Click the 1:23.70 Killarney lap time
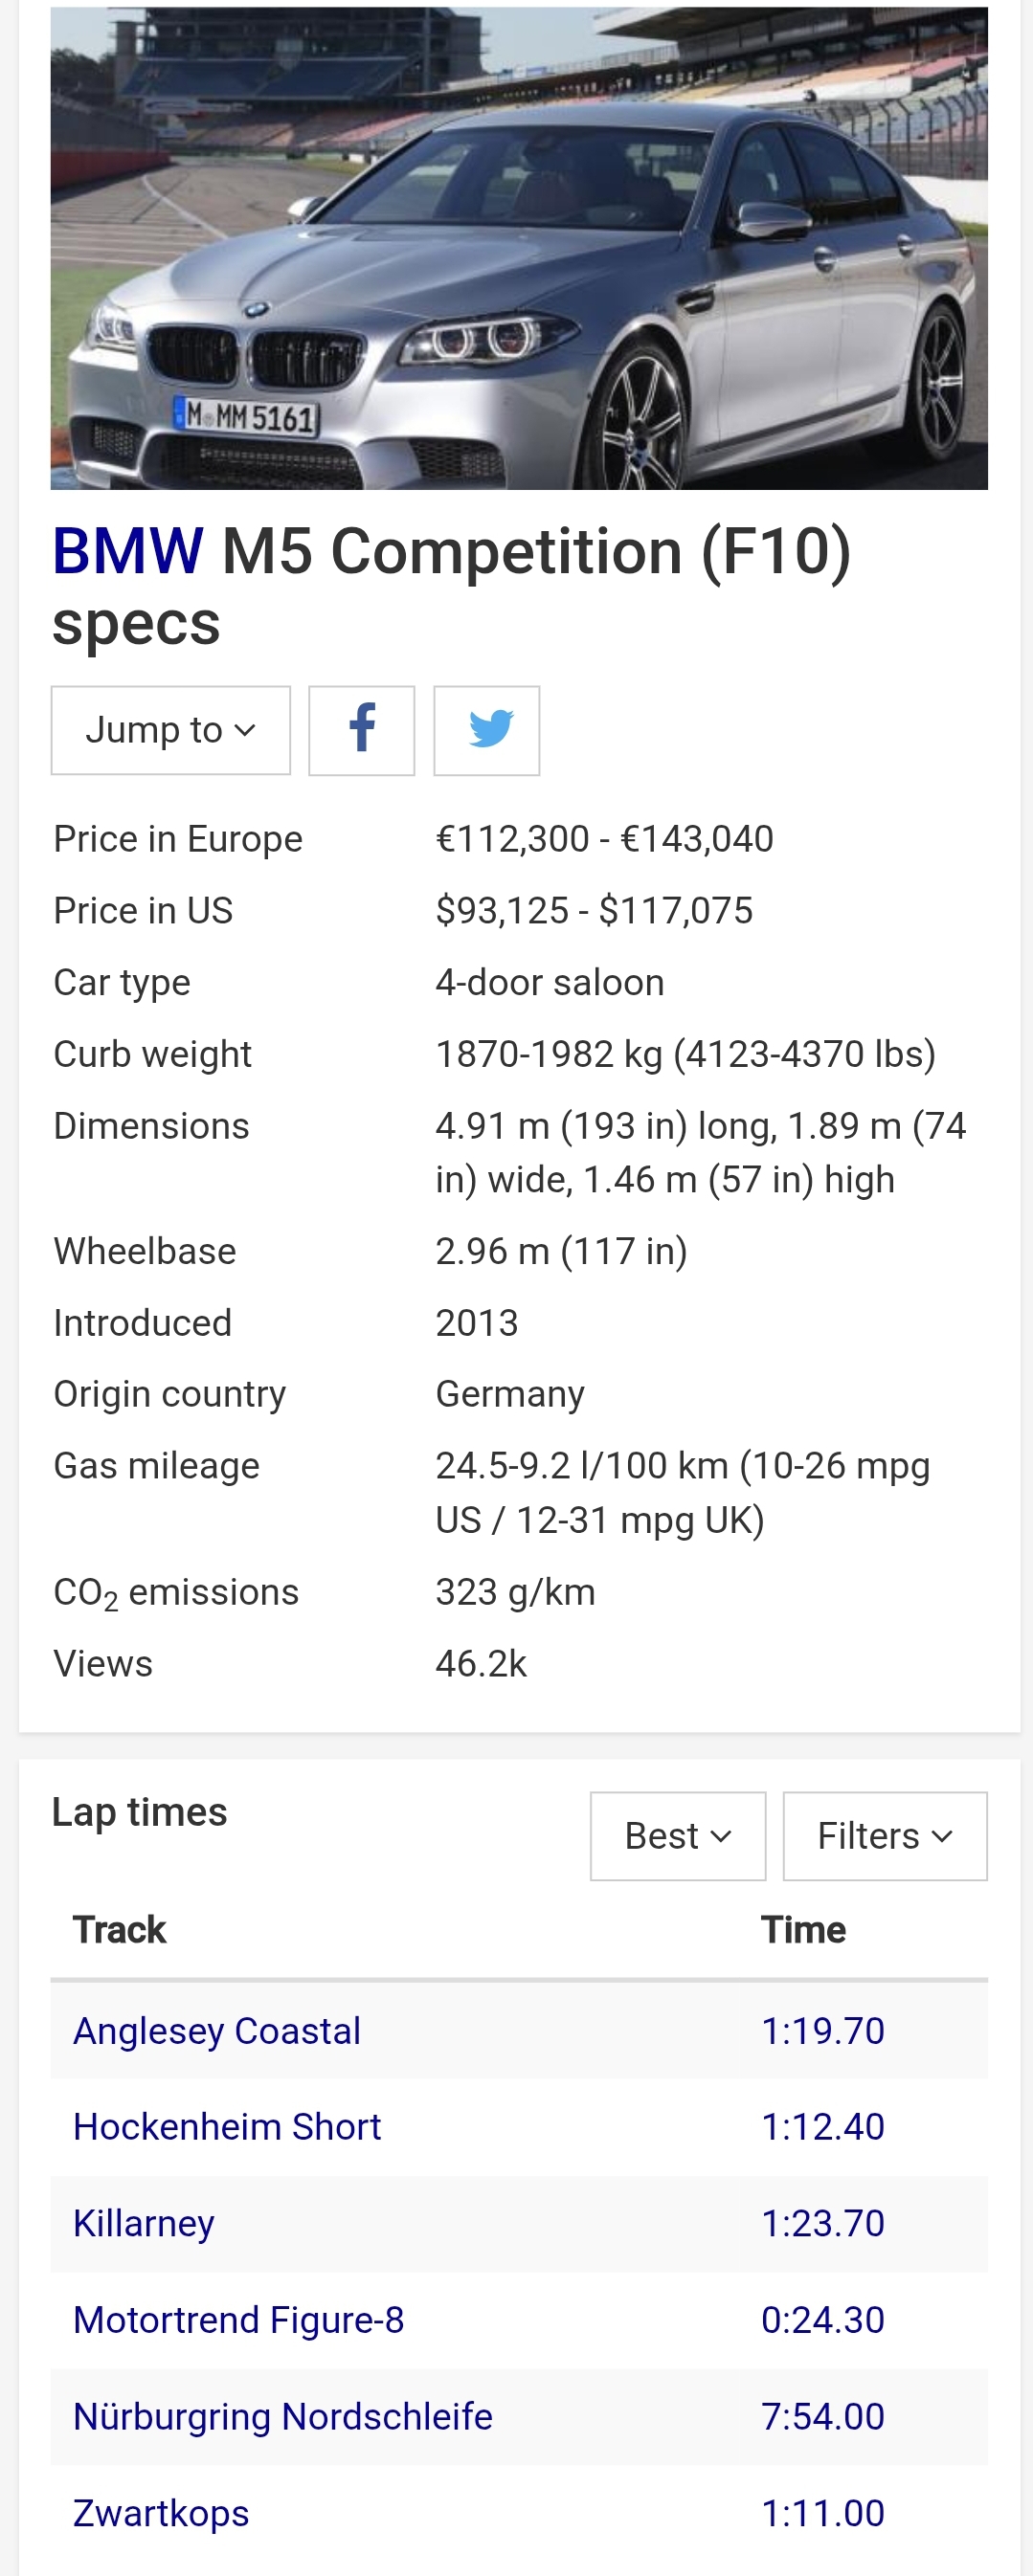 (823, 2223)
